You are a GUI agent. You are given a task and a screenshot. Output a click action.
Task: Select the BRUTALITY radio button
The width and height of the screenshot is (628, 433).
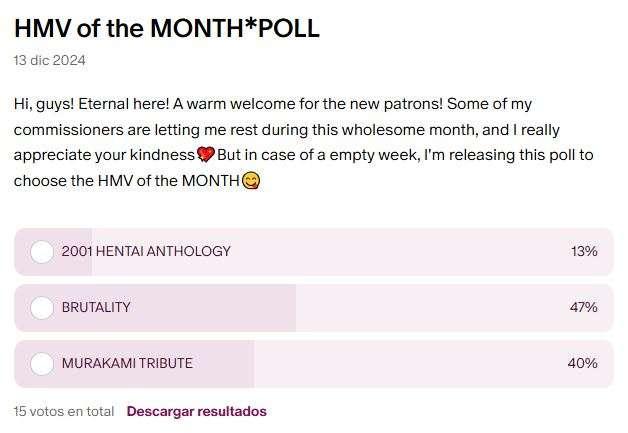pos(42,308)
